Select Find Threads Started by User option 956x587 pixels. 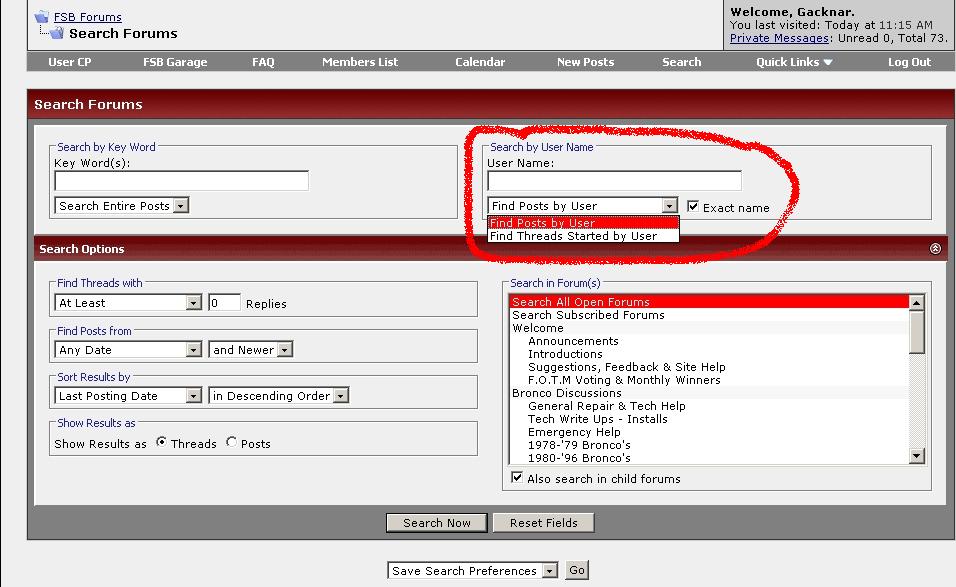pyautogui.click(x=583, y=236)
